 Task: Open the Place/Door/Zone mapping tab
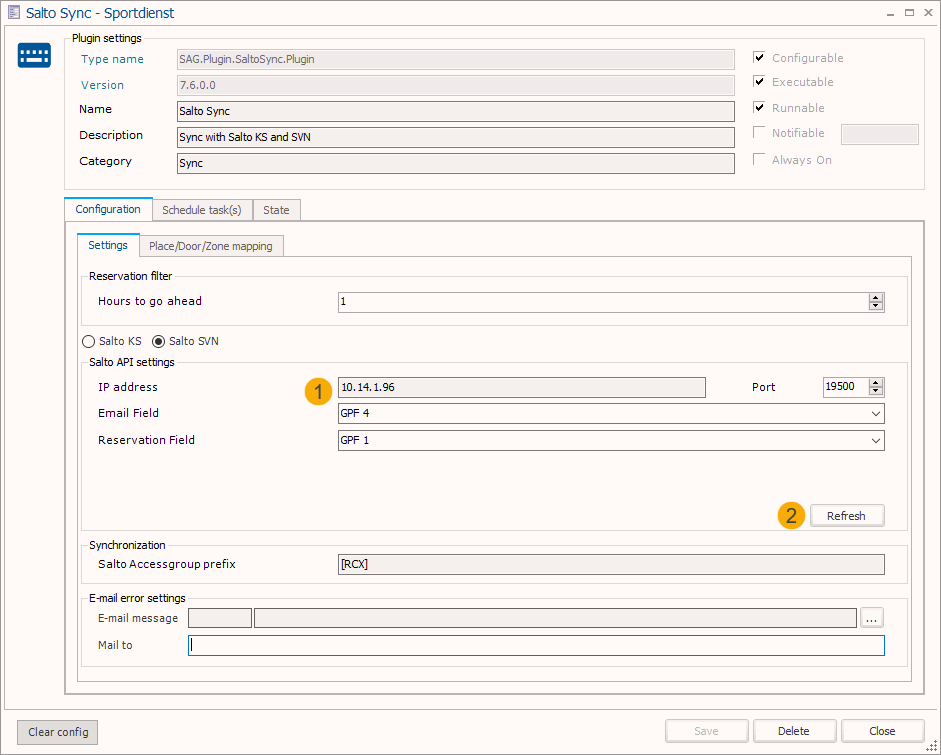click(x=210, y=246)
